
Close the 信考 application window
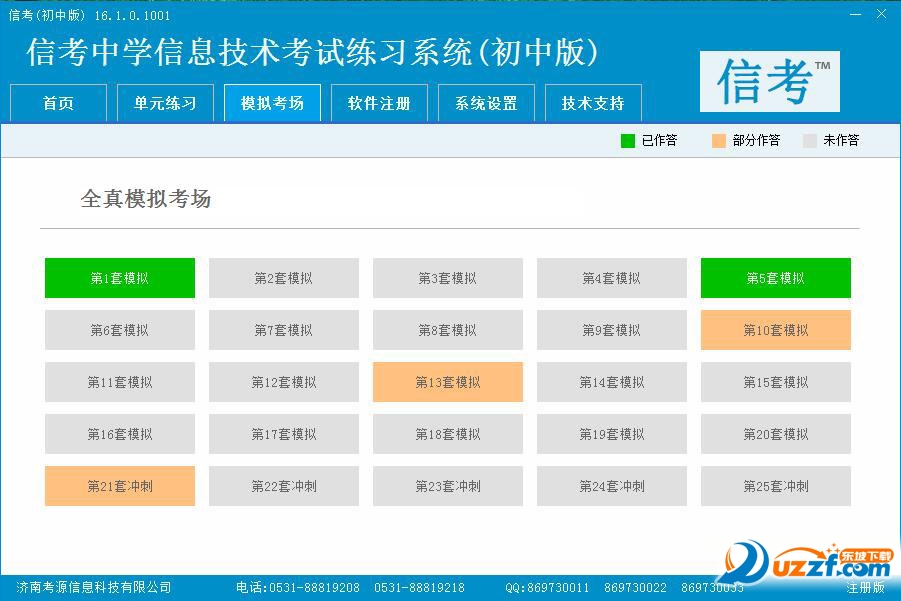click(881, 14)
